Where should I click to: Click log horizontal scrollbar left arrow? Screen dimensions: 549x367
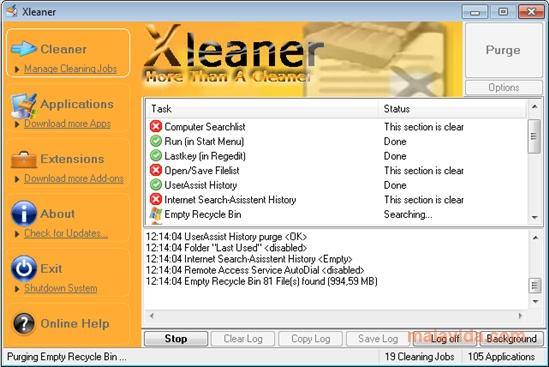[152, 316]
